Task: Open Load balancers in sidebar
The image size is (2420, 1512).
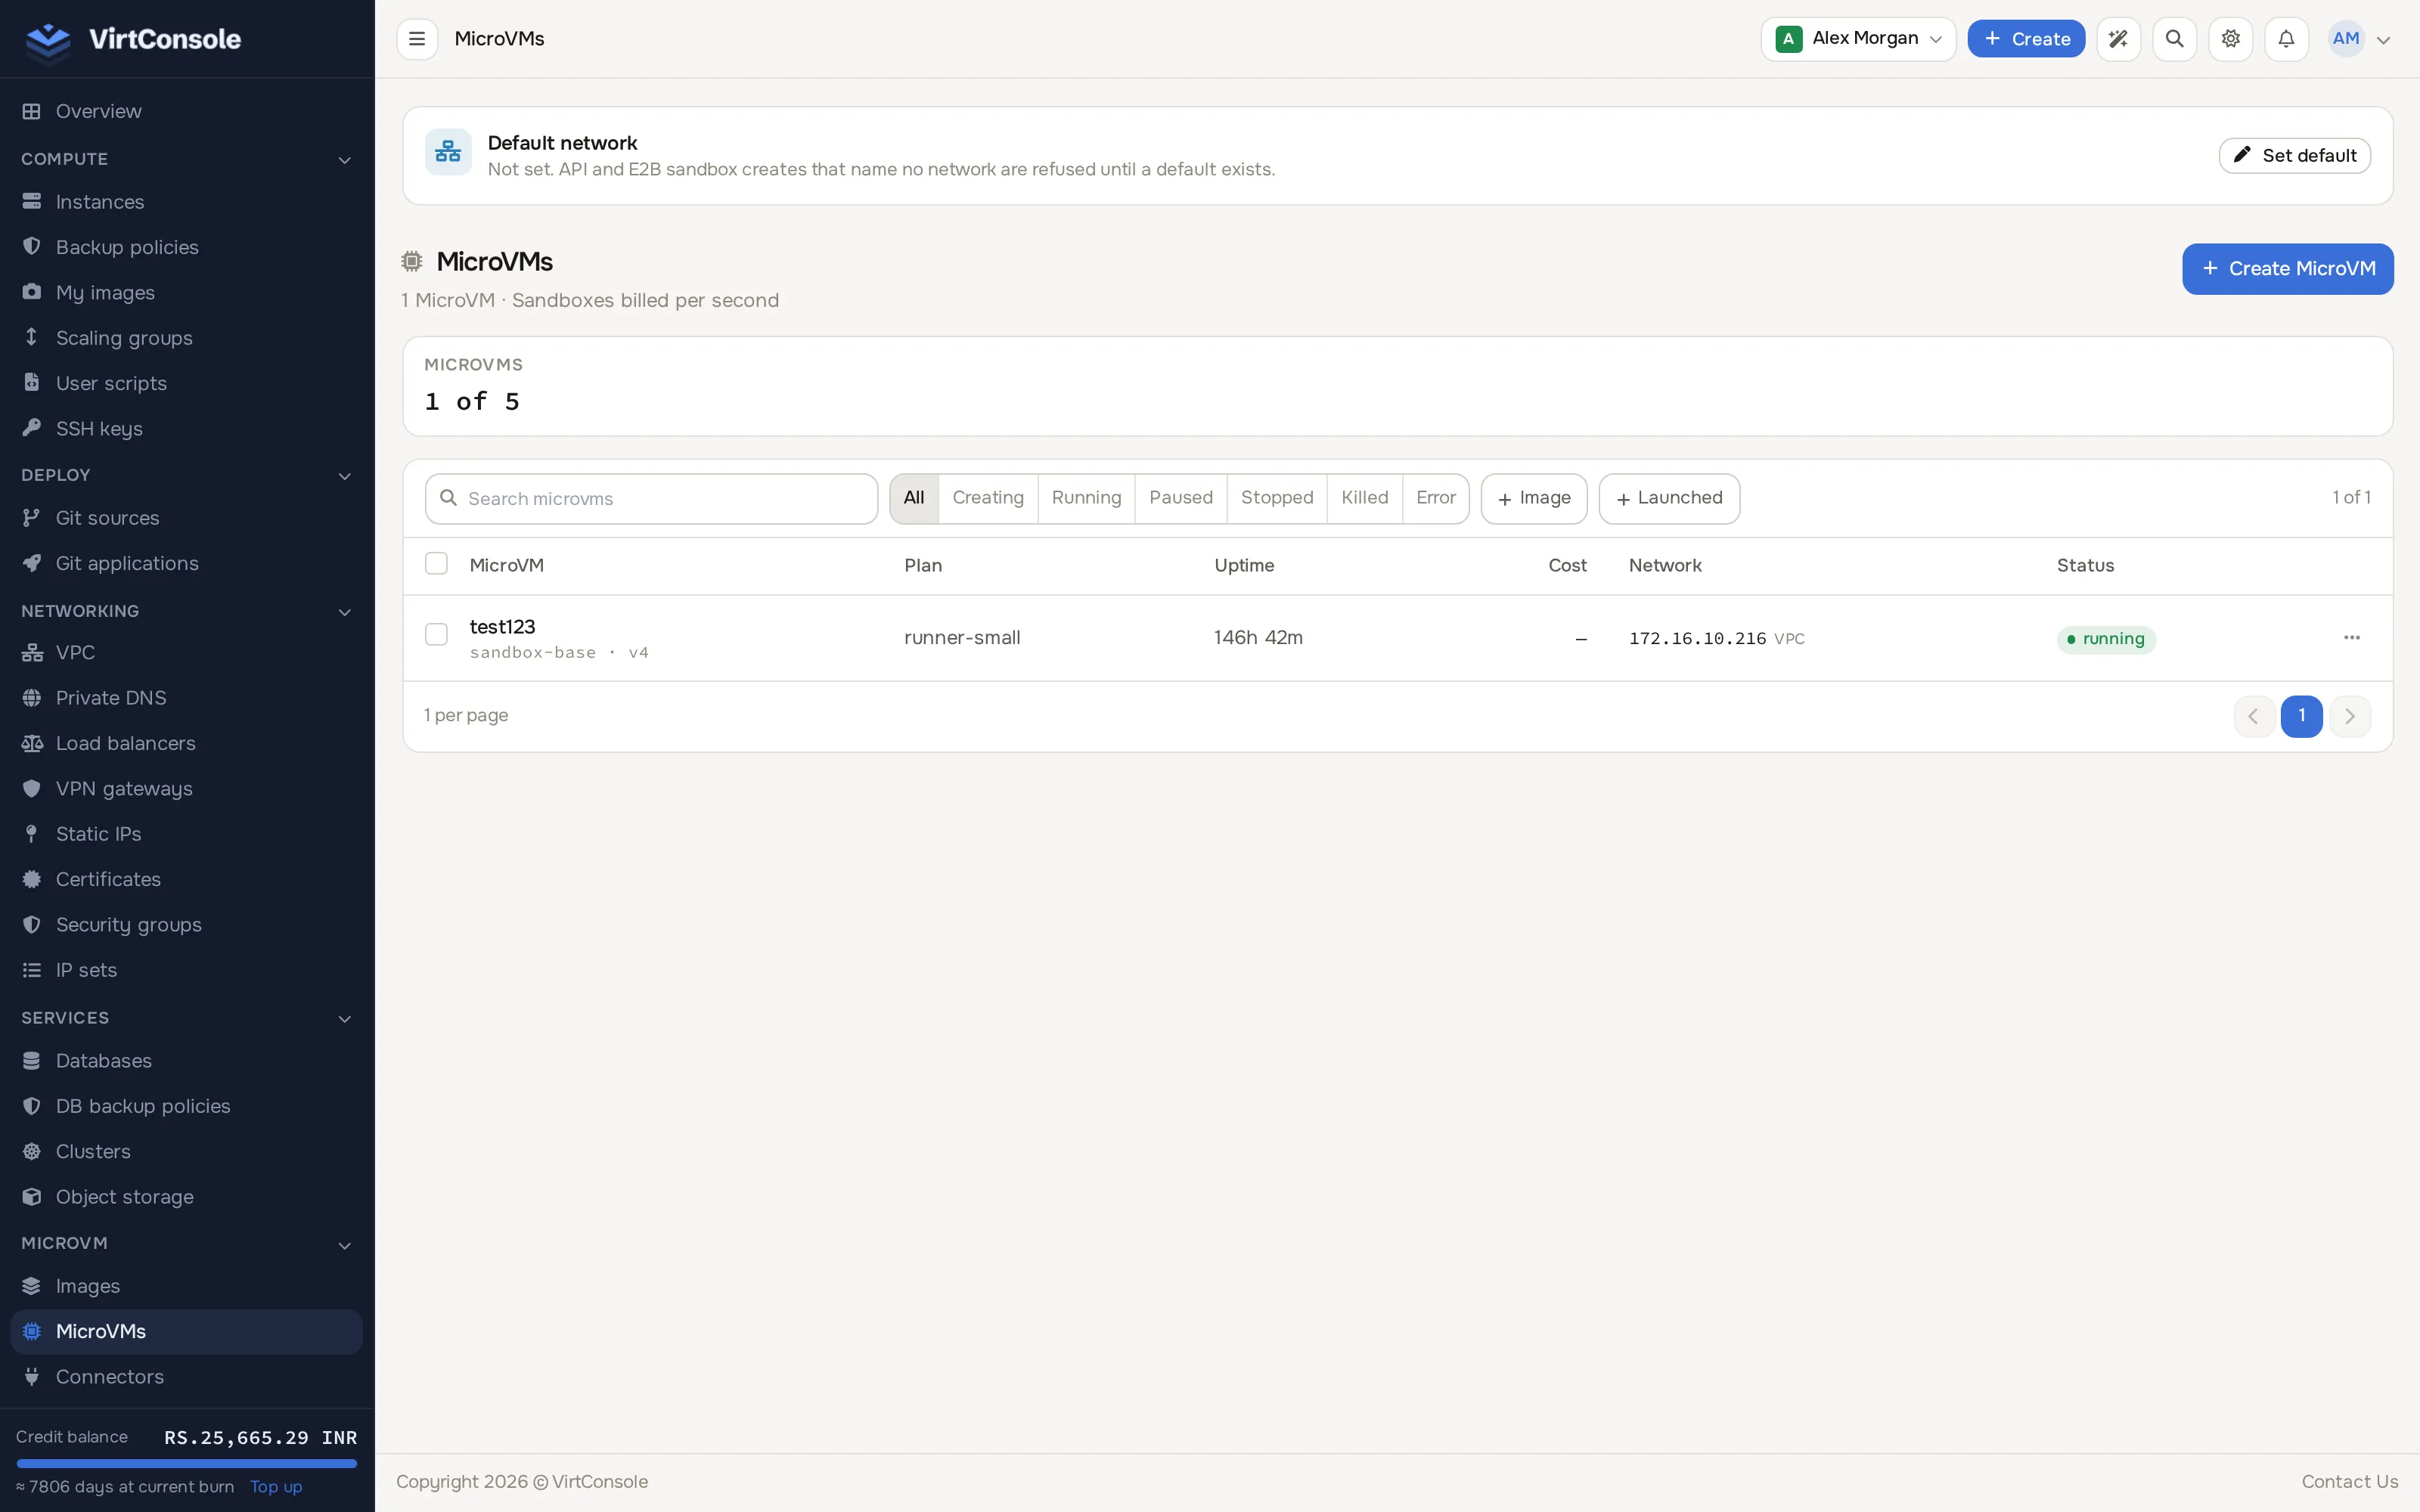Action: tap(186, 743)
